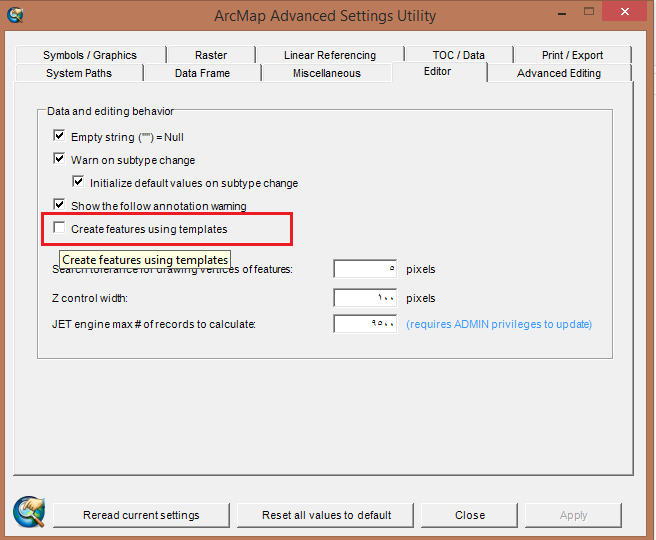Switch to the System Paths tab
The width and height of the screenshot is (656, 540).
coord(79,73)
